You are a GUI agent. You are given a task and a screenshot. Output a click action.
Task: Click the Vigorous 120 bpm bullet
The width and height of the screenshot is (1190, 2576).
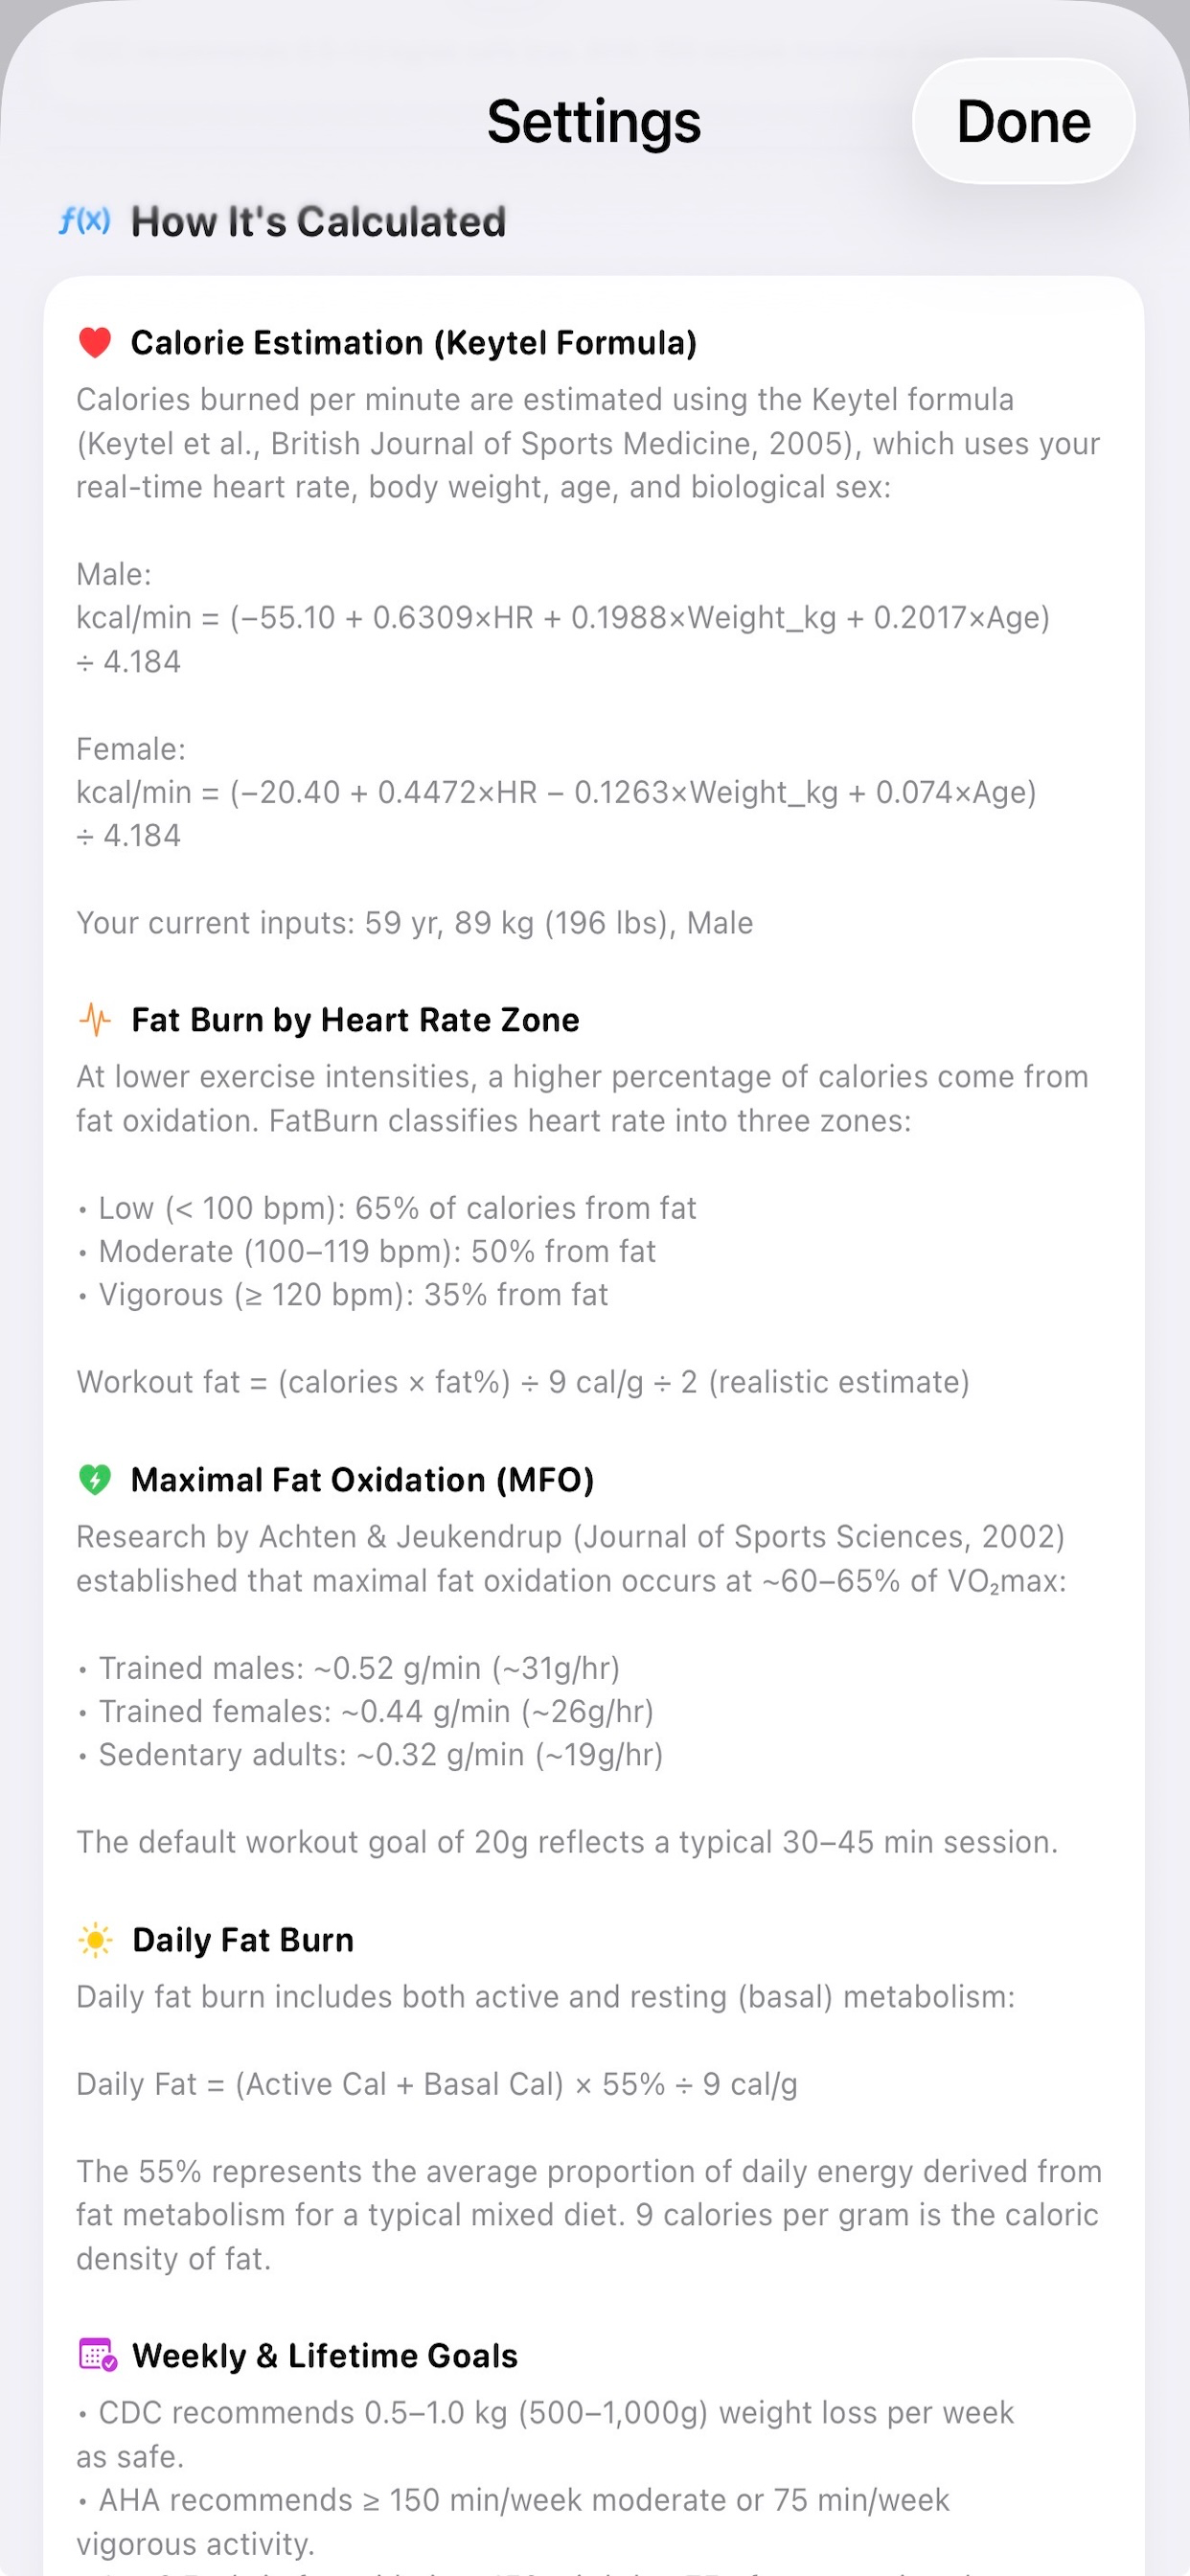(343, 1295)
